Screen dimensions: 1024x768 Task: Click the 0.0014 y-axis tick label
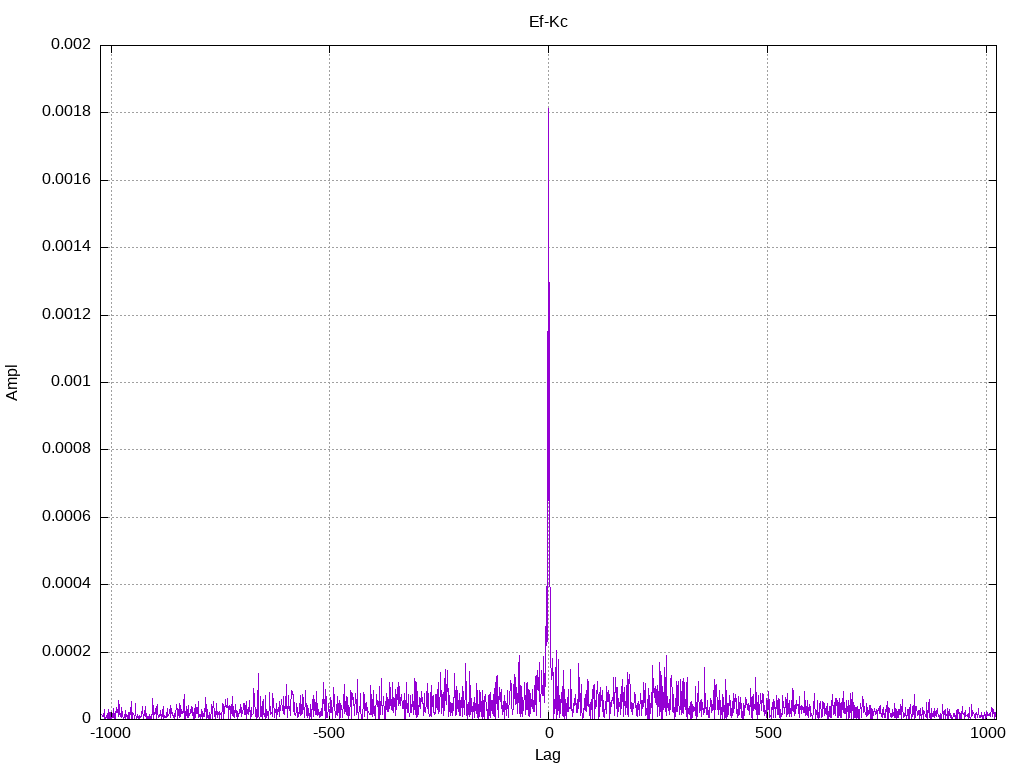click(66, 247)
